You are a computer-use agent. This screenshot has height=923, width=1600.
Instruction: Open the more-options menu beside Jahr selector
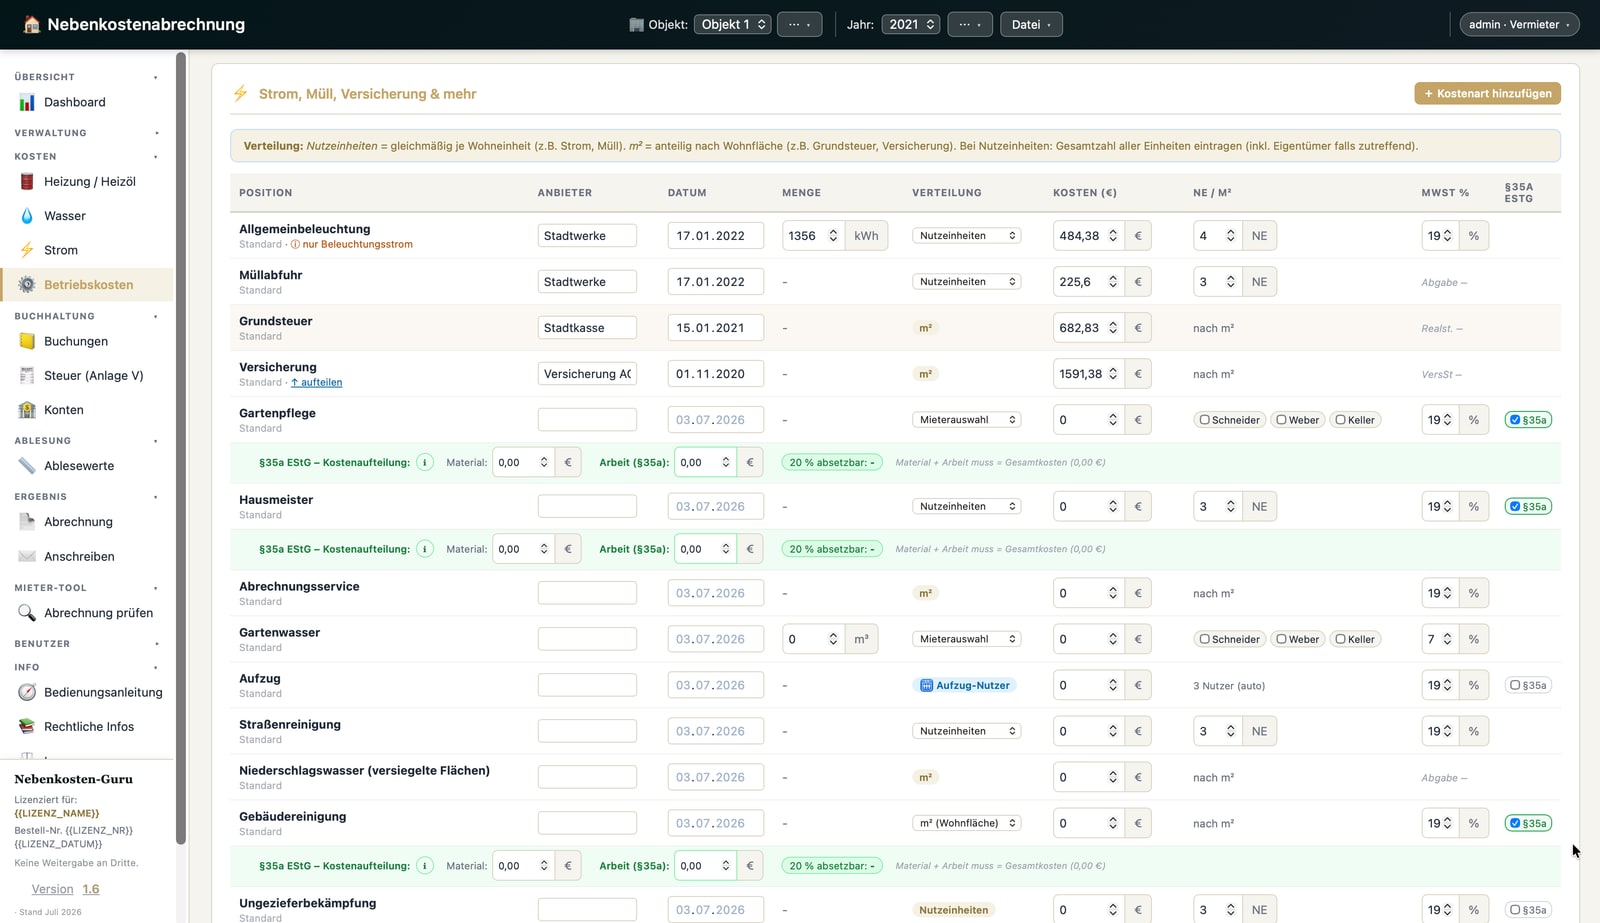tap(969, 24)
